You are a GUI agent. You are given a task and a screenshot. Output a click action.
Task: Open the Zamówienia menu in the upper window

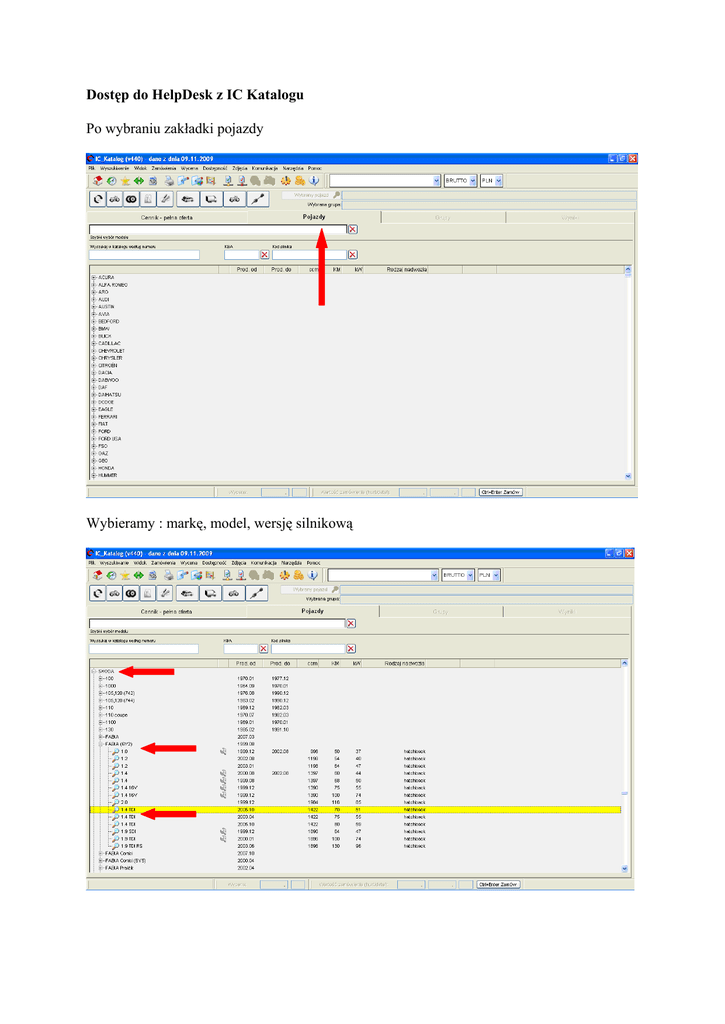point(164,168)
